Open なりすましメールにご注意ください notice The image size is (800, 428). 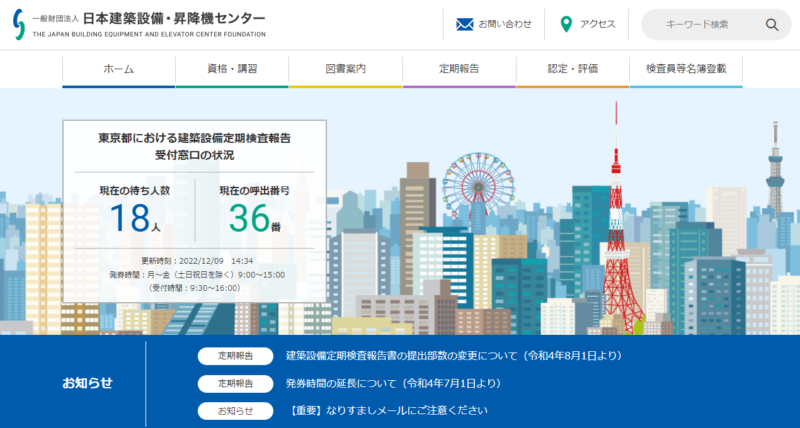click(387, 410)
